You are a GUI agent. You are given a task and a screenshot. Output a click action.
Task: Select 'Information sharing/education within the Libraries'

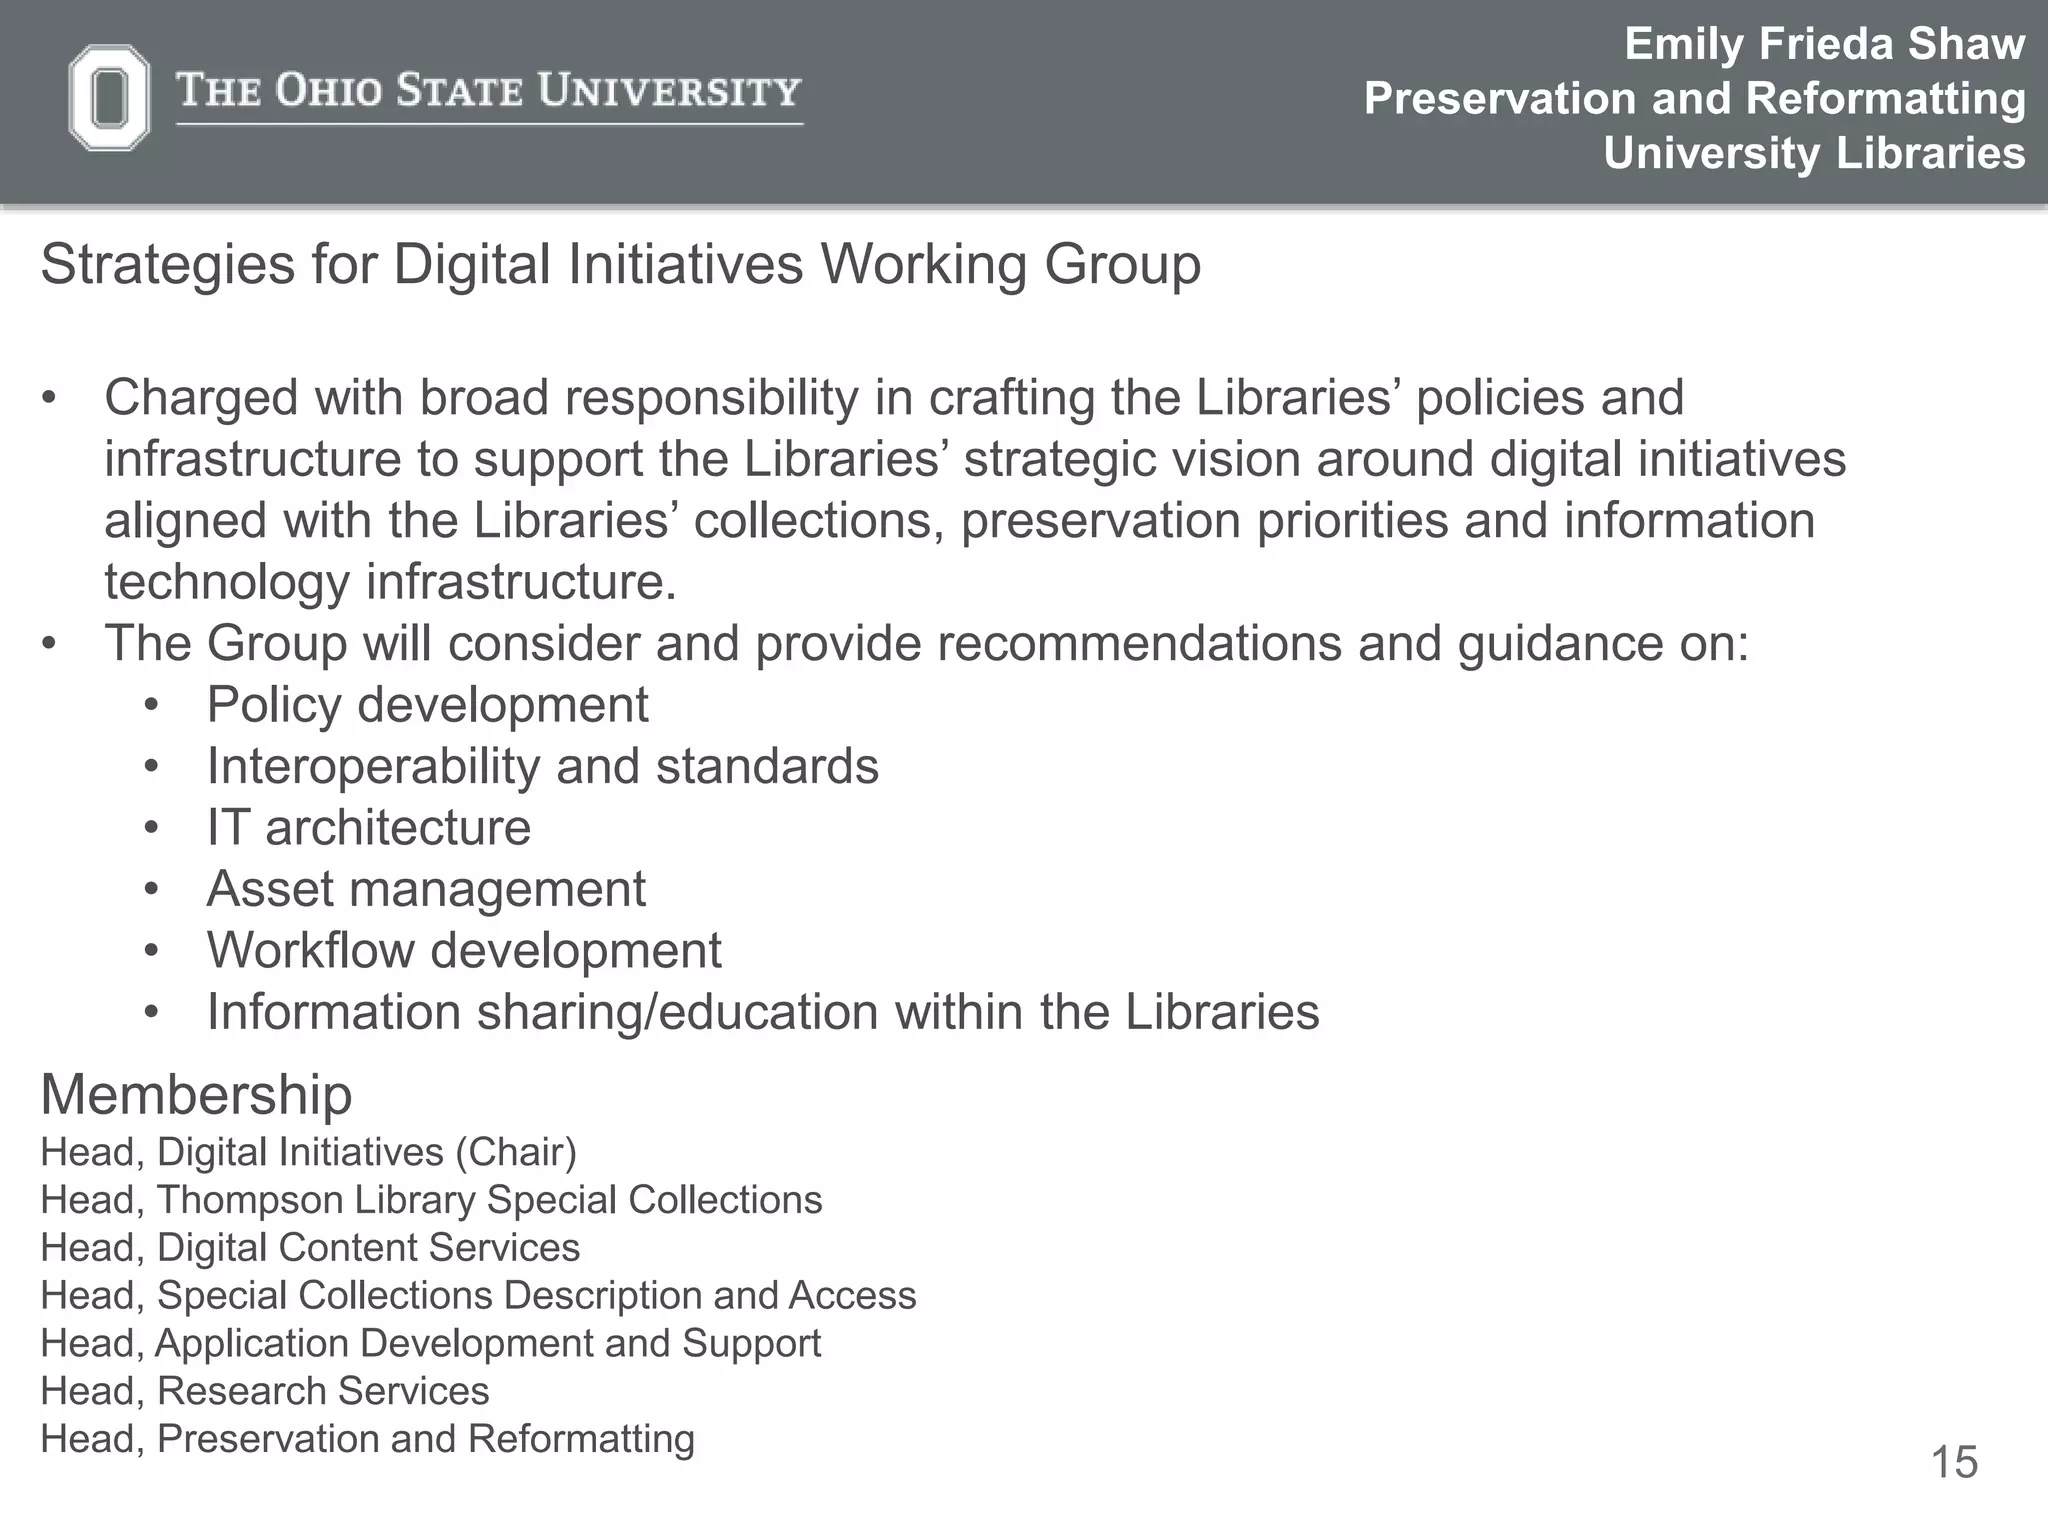coord(763,1012)
